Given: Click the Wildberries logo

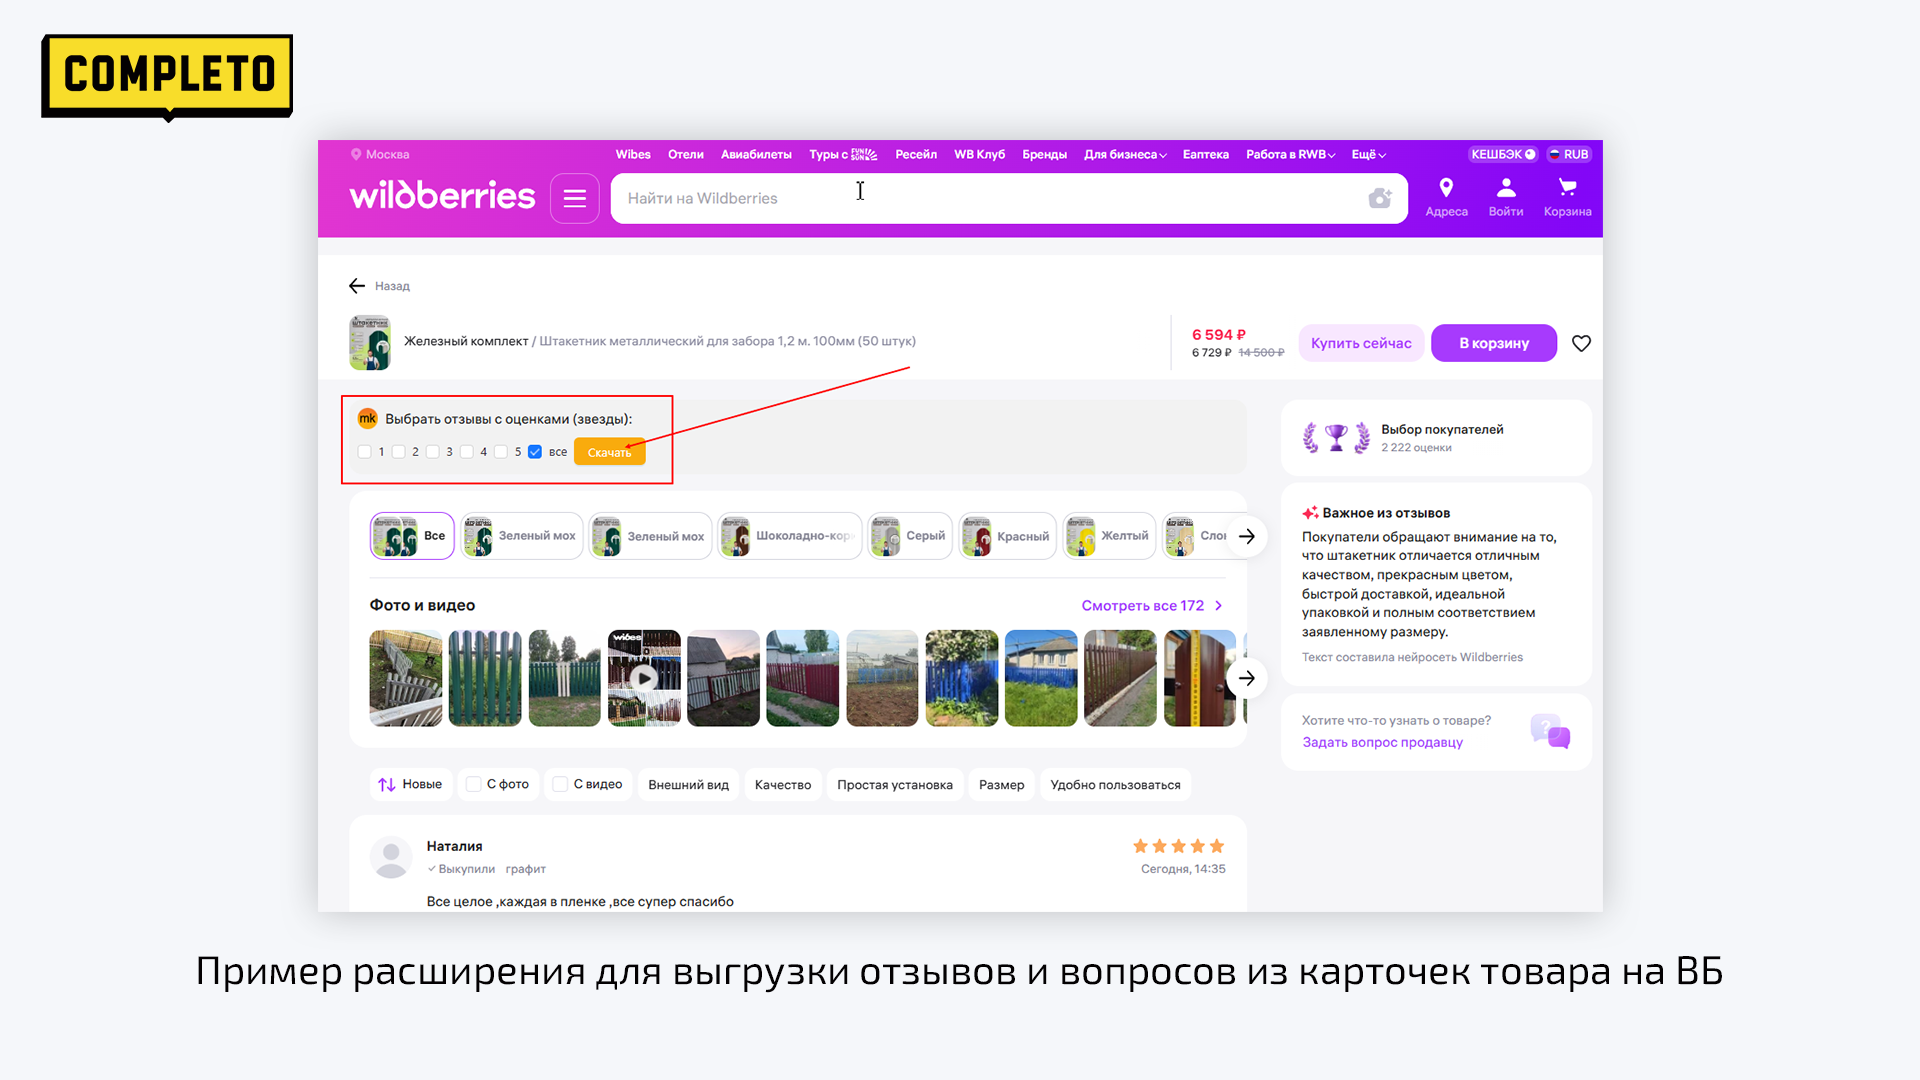Looking at the screenshot, I should click(442, 196).
